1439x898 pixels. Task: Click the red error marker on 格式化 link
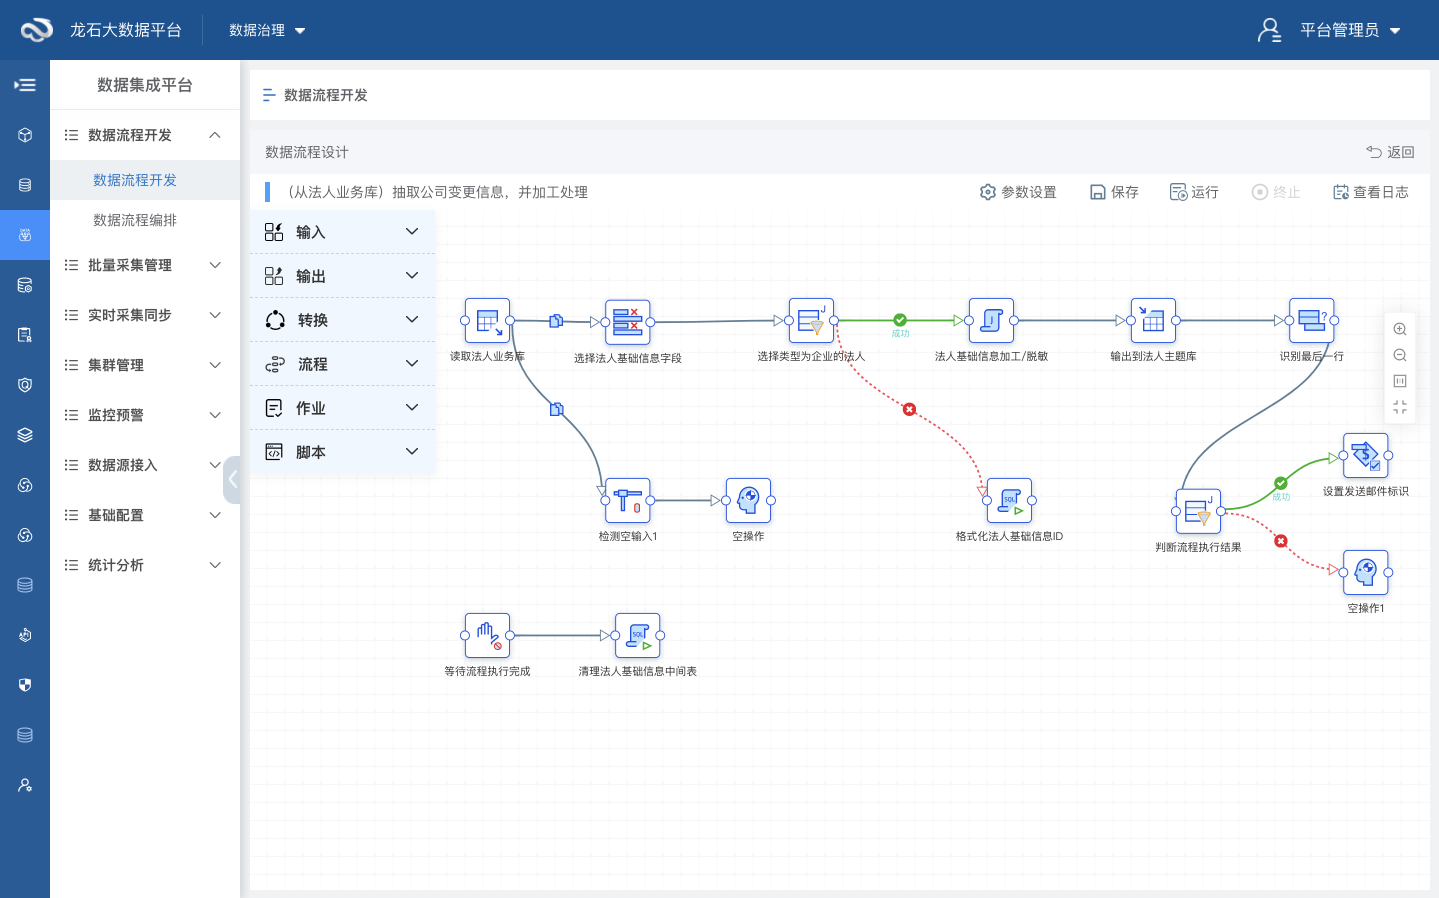[x=909, y=409]
